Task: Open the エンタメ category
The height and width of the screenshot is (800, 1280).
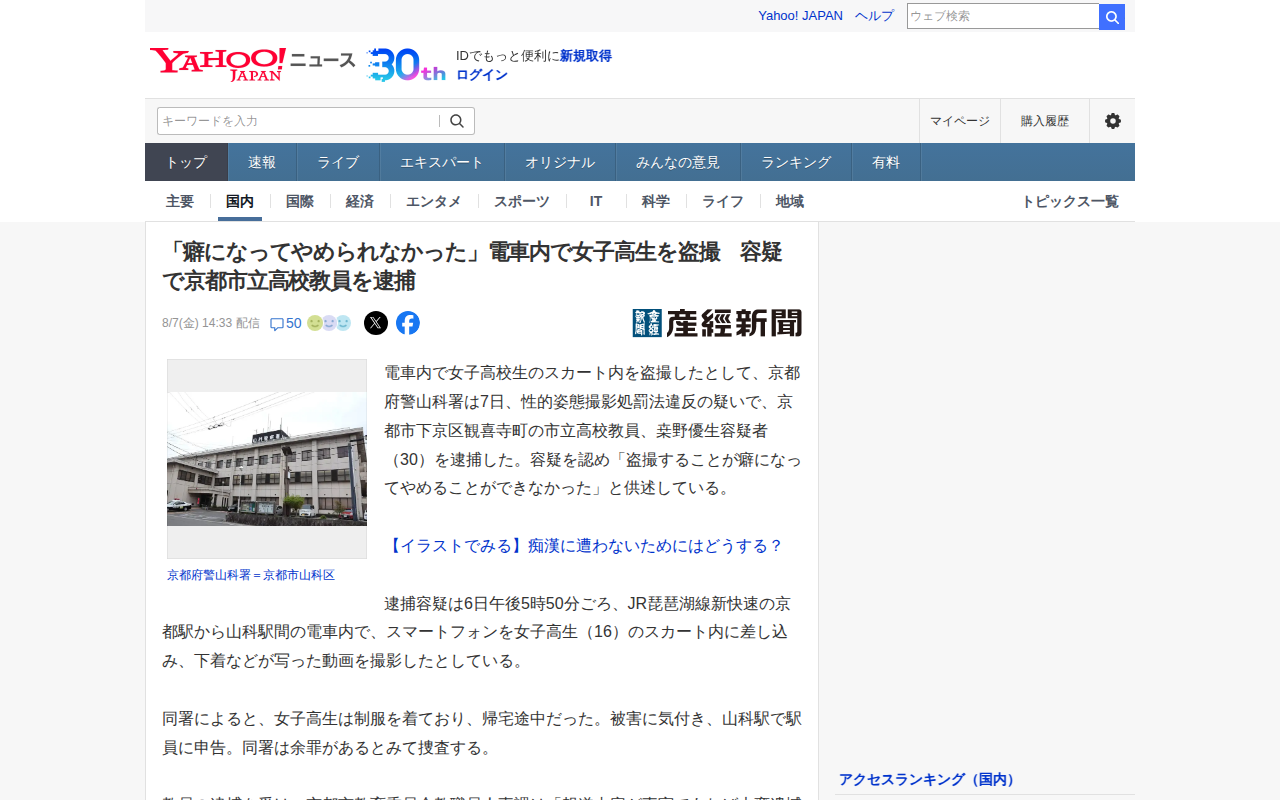Action: tap(434, 201)
